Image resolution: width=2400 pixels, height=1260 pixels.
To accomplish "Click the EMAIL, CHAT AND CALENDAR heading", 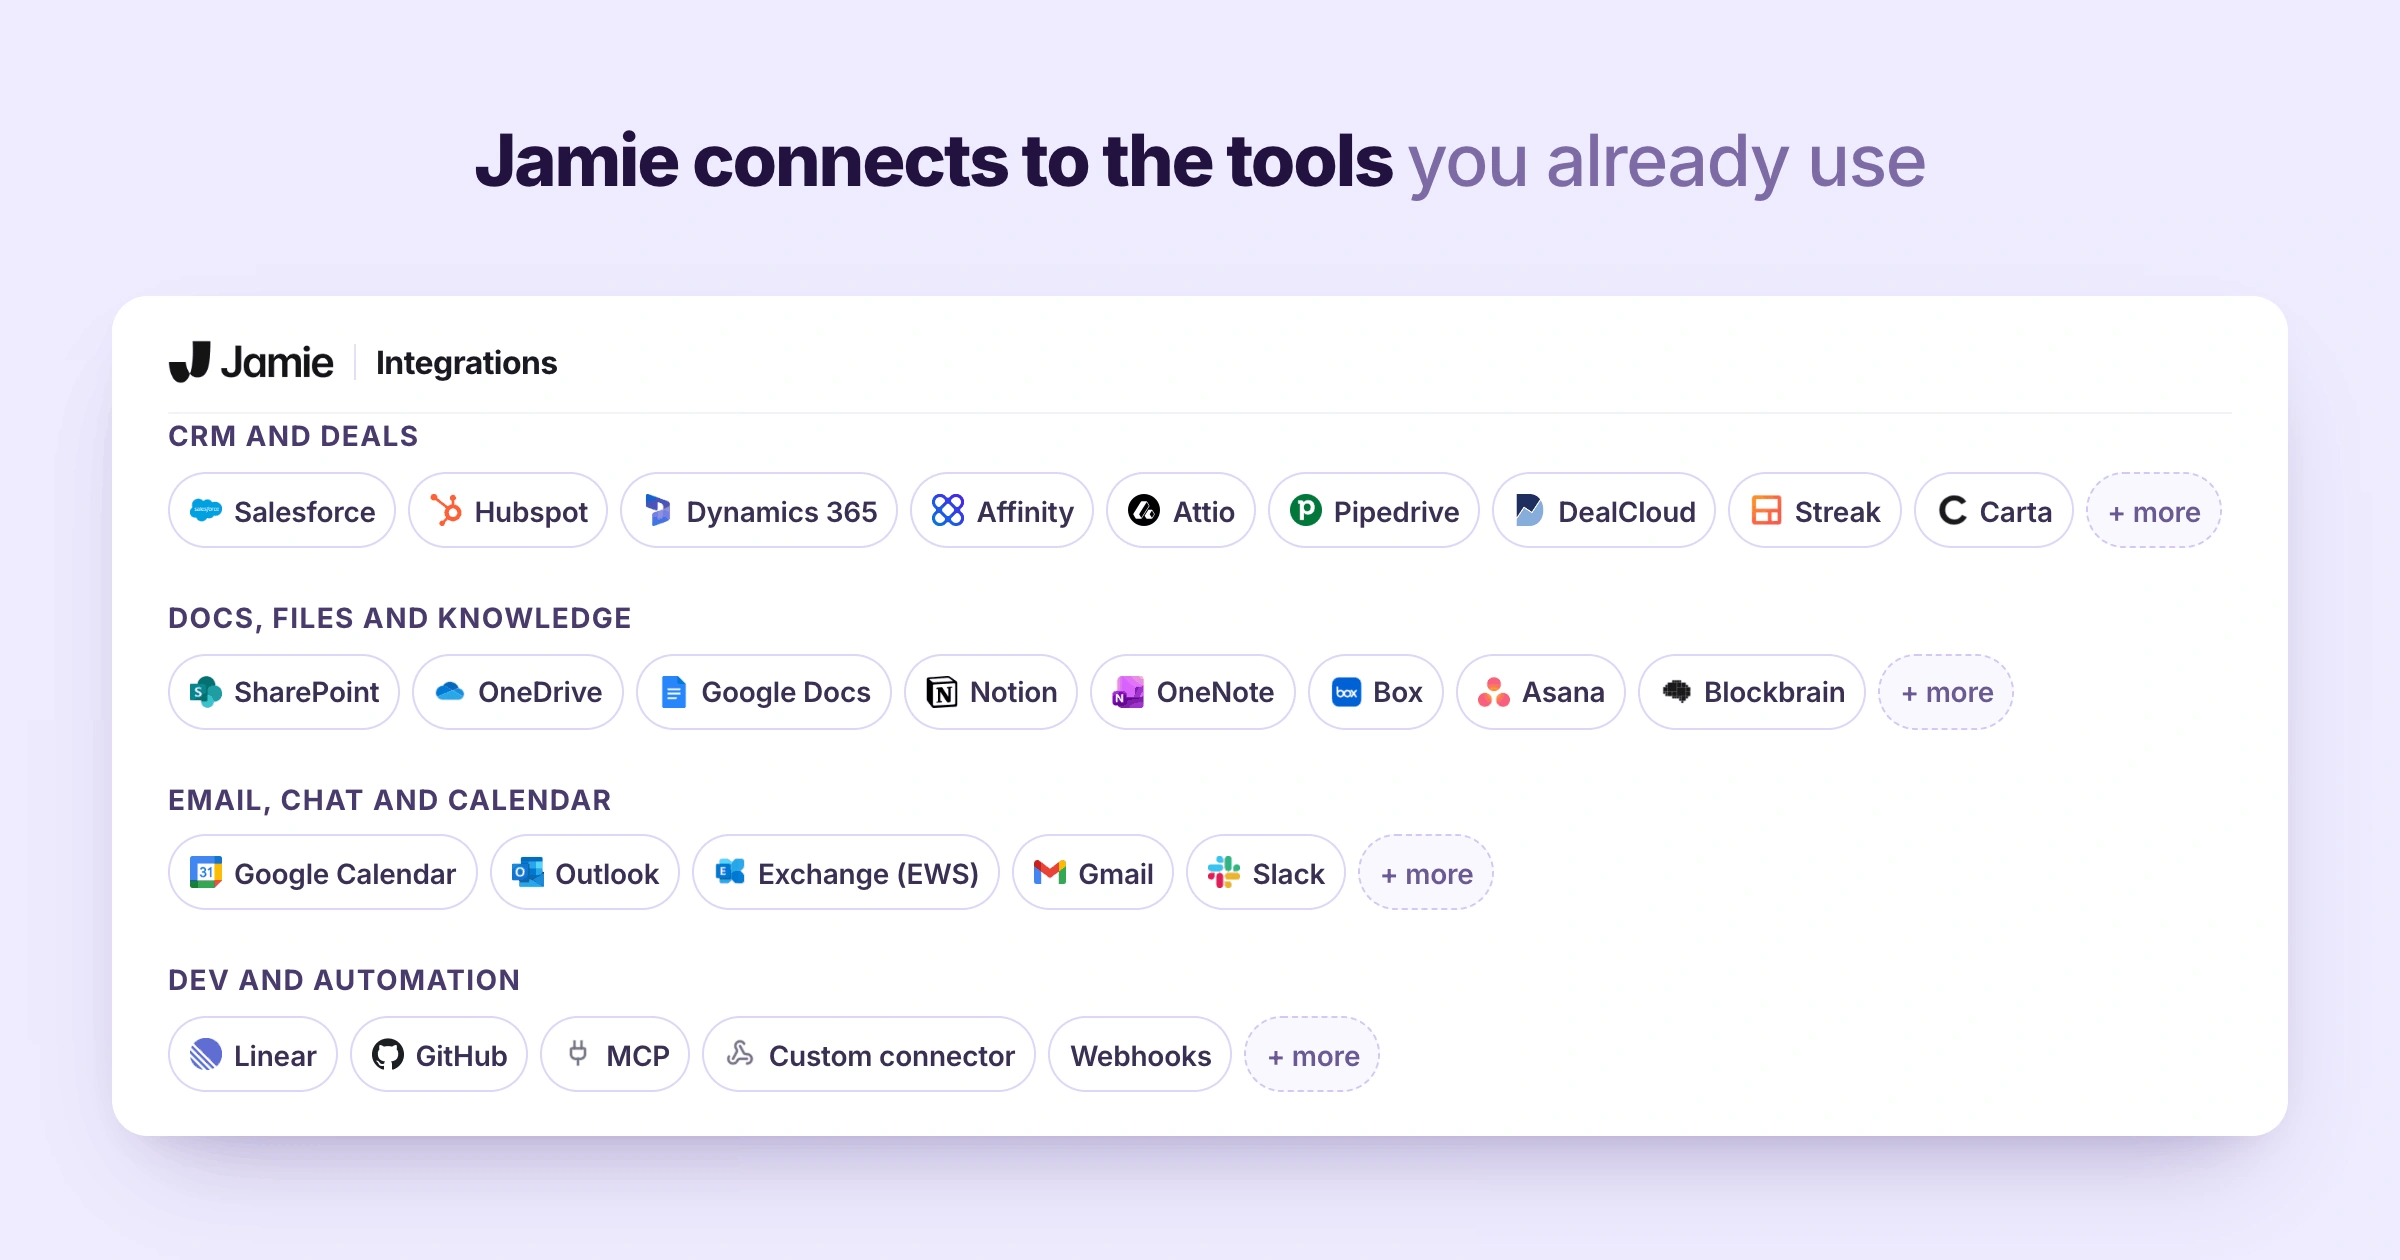I will pos(390,800).
